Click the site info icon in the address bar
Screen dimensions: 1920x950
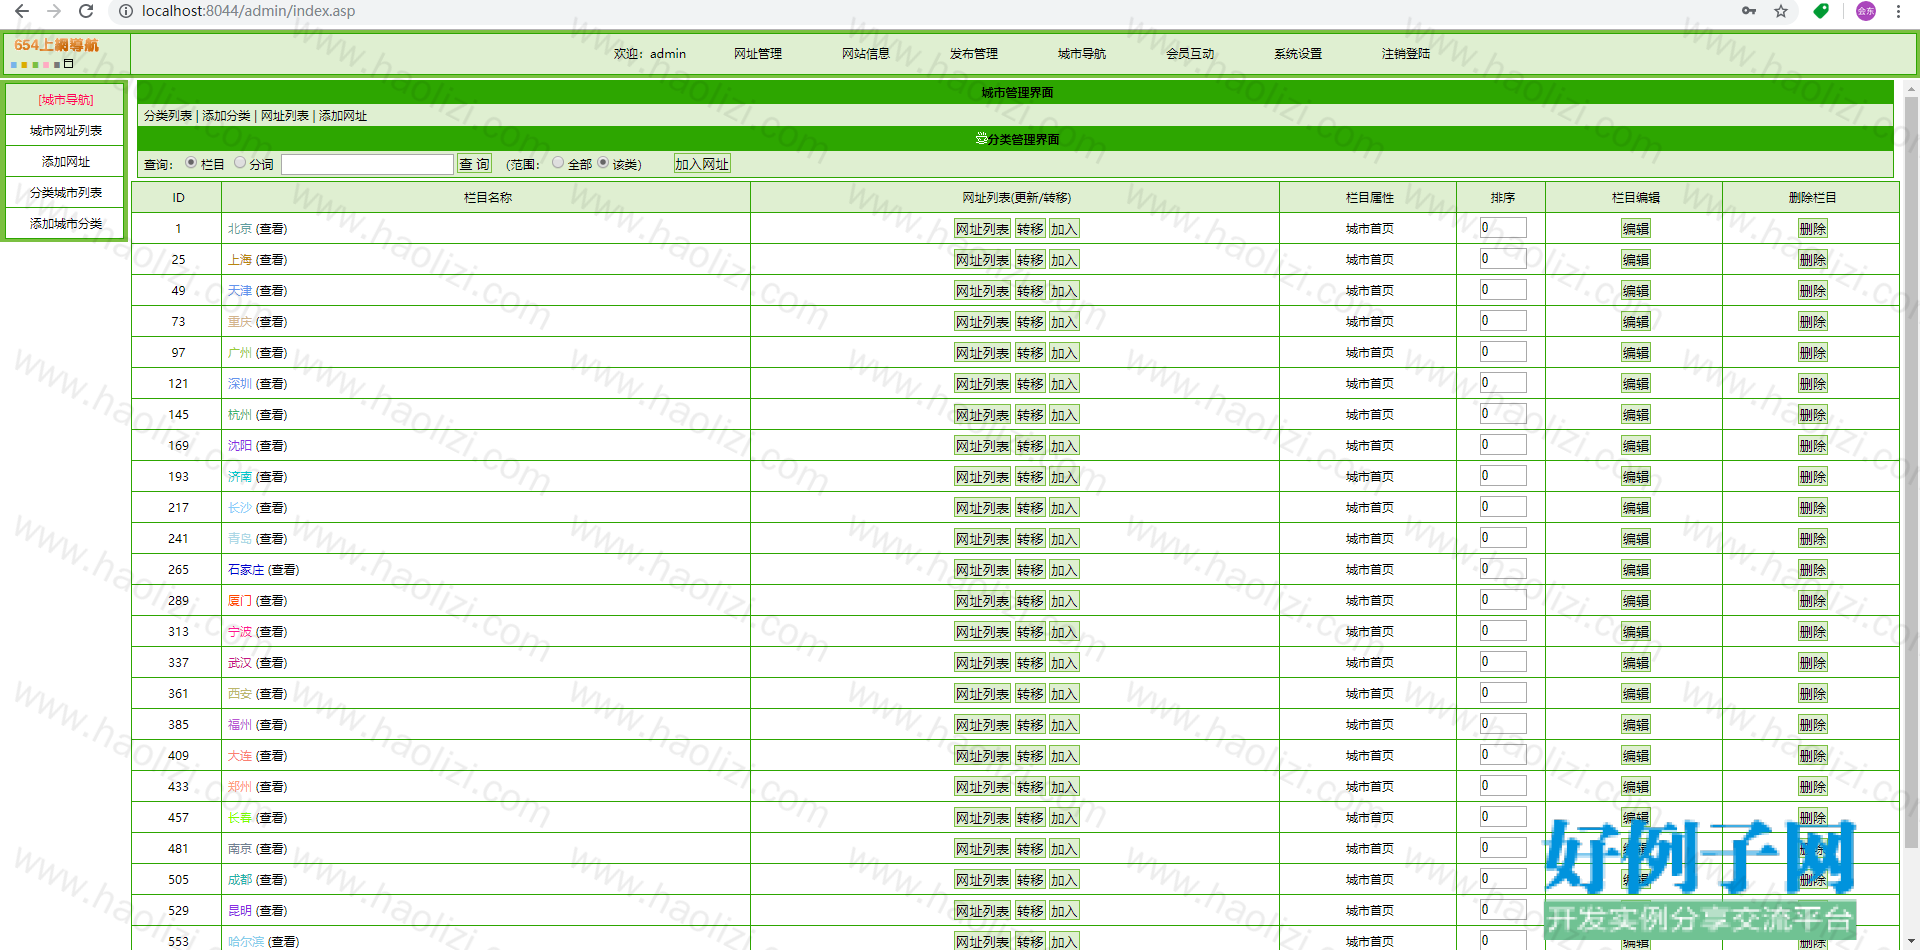[126, 11]
